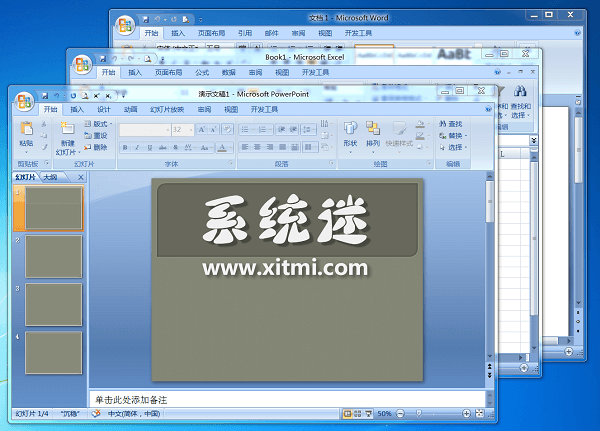Reset slide with the 重设 button
This screenshot has height=431, width=600.
coord(96,136)
